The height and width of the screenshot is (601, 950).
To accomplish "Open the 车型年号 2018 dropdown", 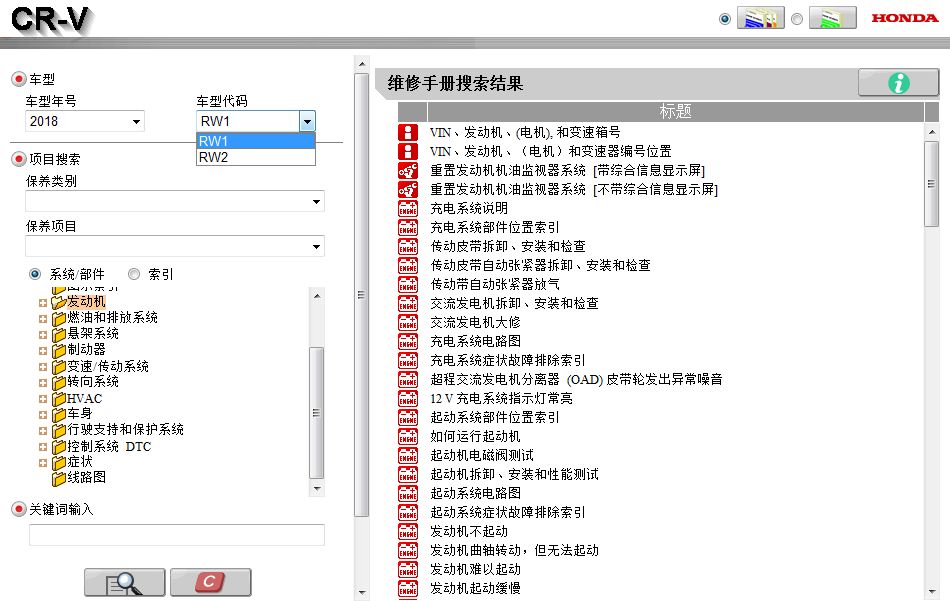I will coord(85,121).
